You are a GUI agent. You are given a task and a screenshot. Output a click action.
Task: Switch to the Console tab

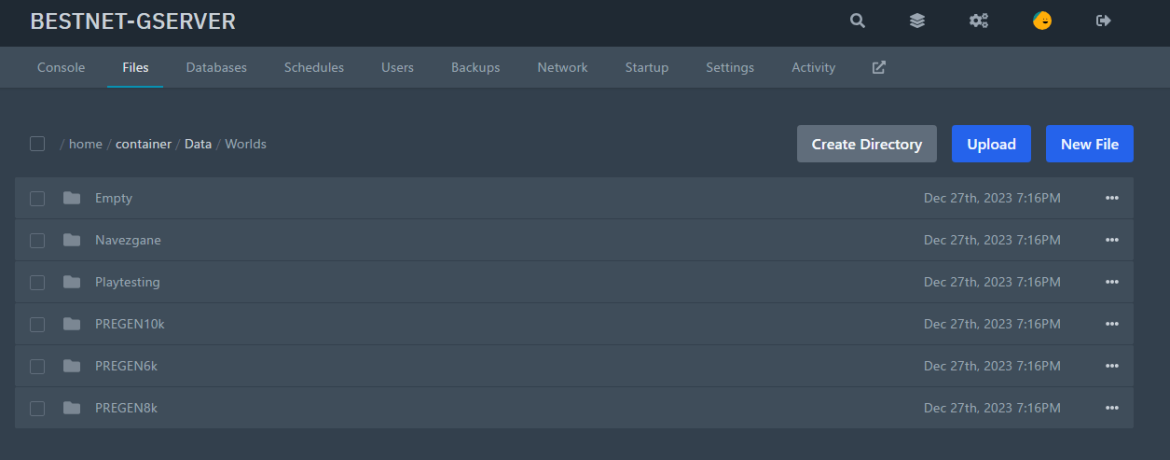[61, 67]
